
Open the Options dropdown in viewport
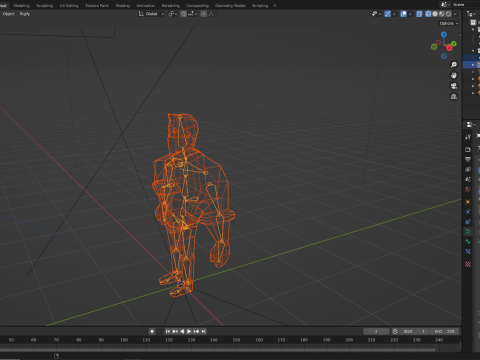tap(448, 23)
